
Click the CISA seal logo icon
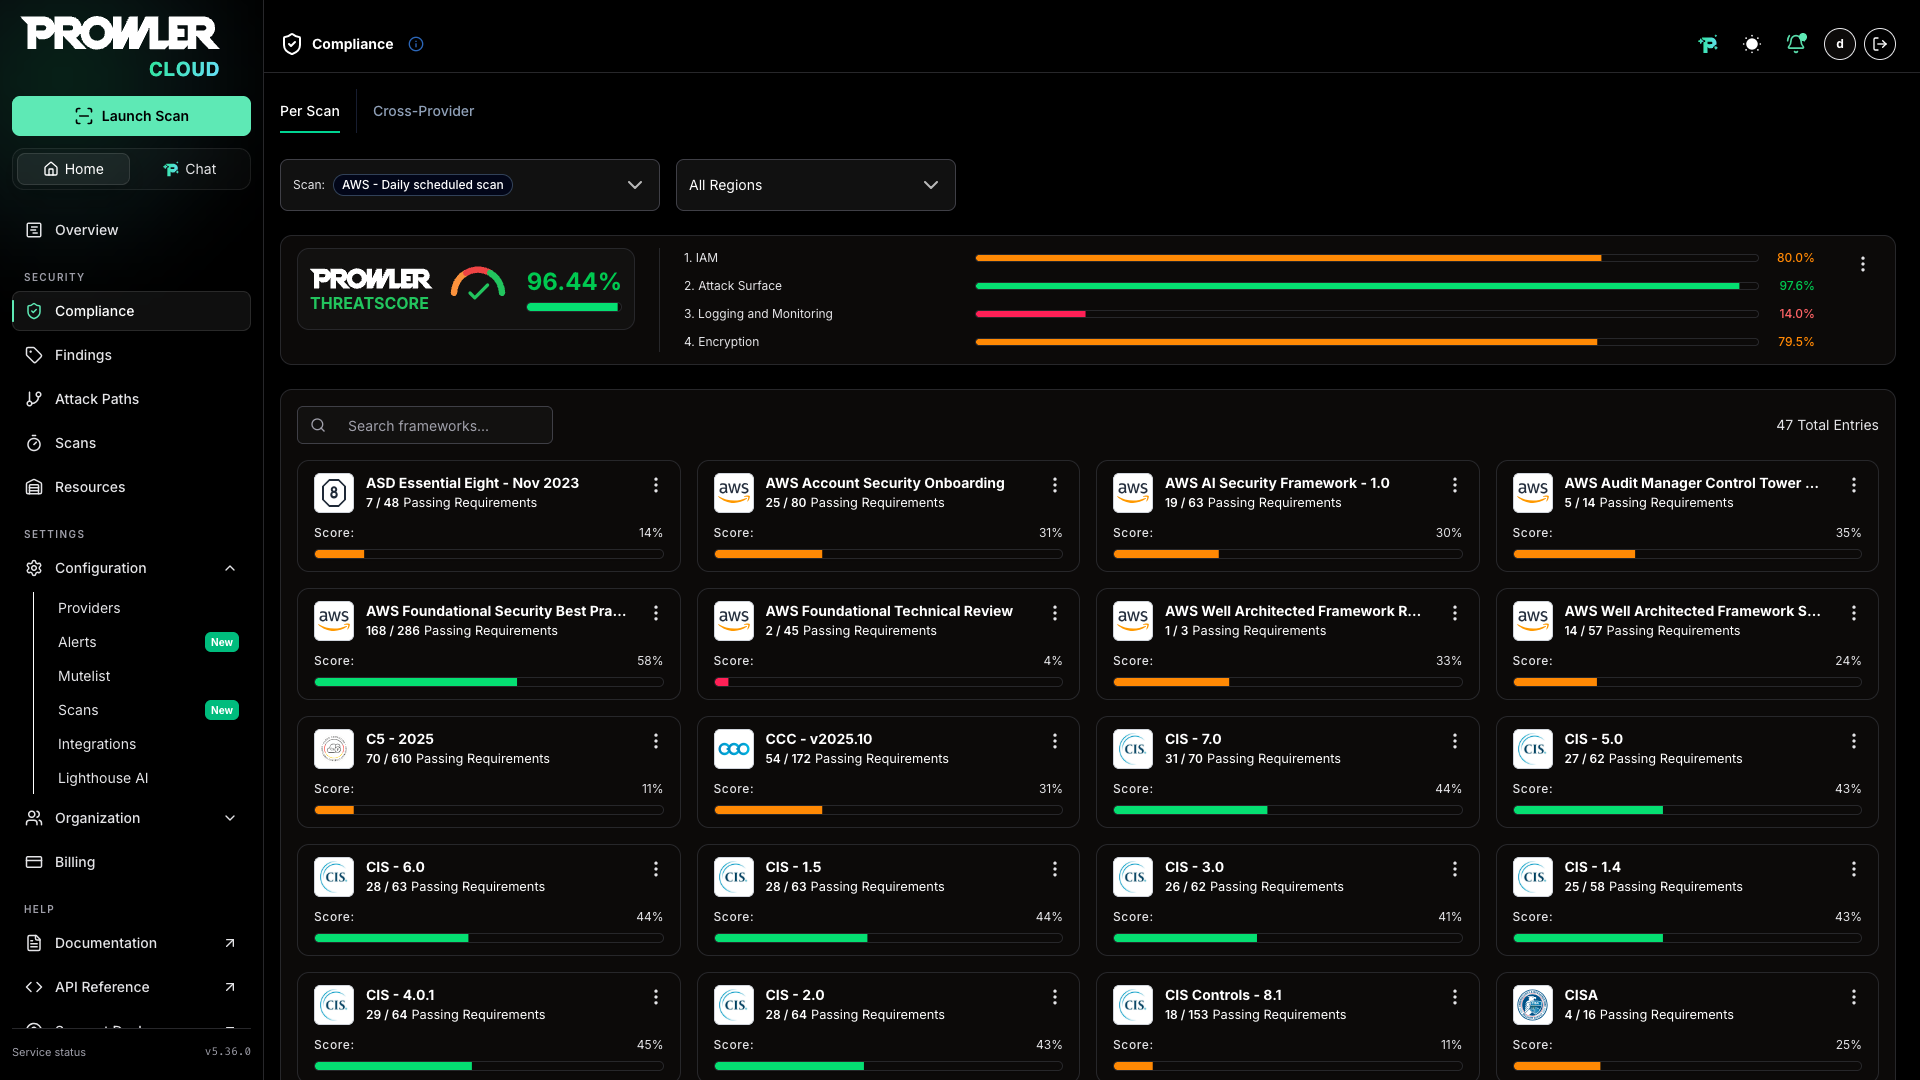point(1533,1005)
